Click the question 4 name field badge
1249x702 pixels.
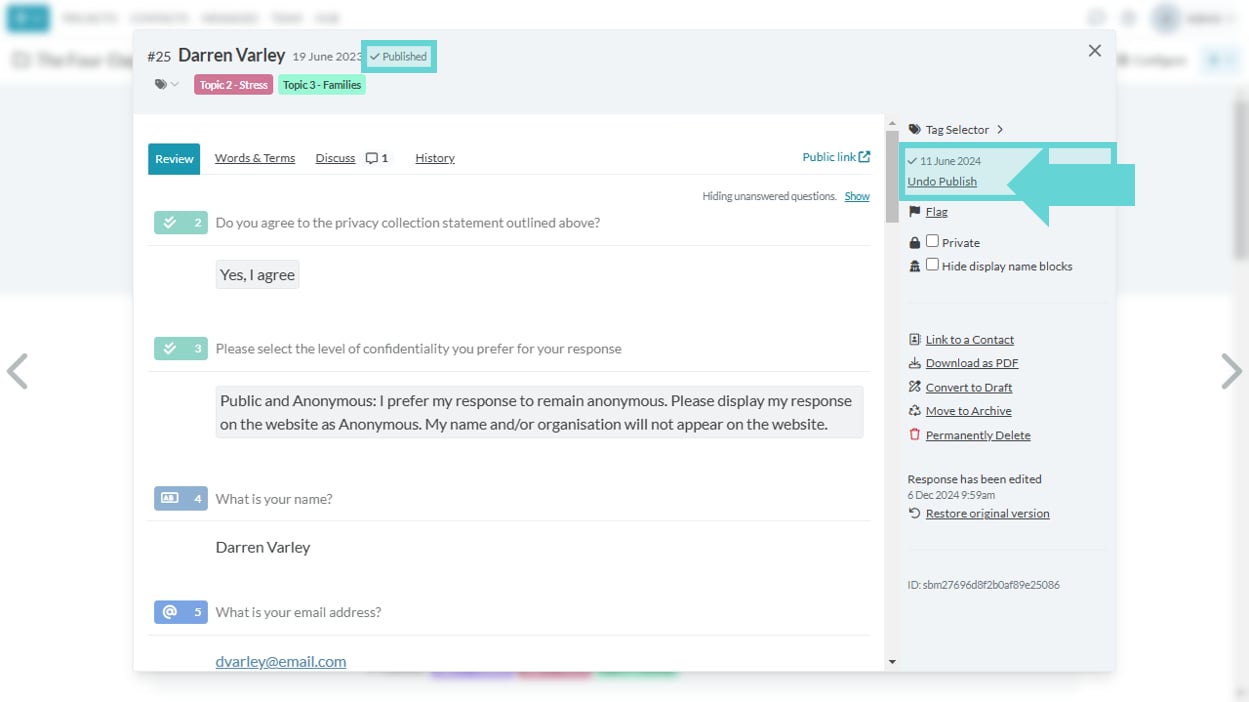[181, 498]
